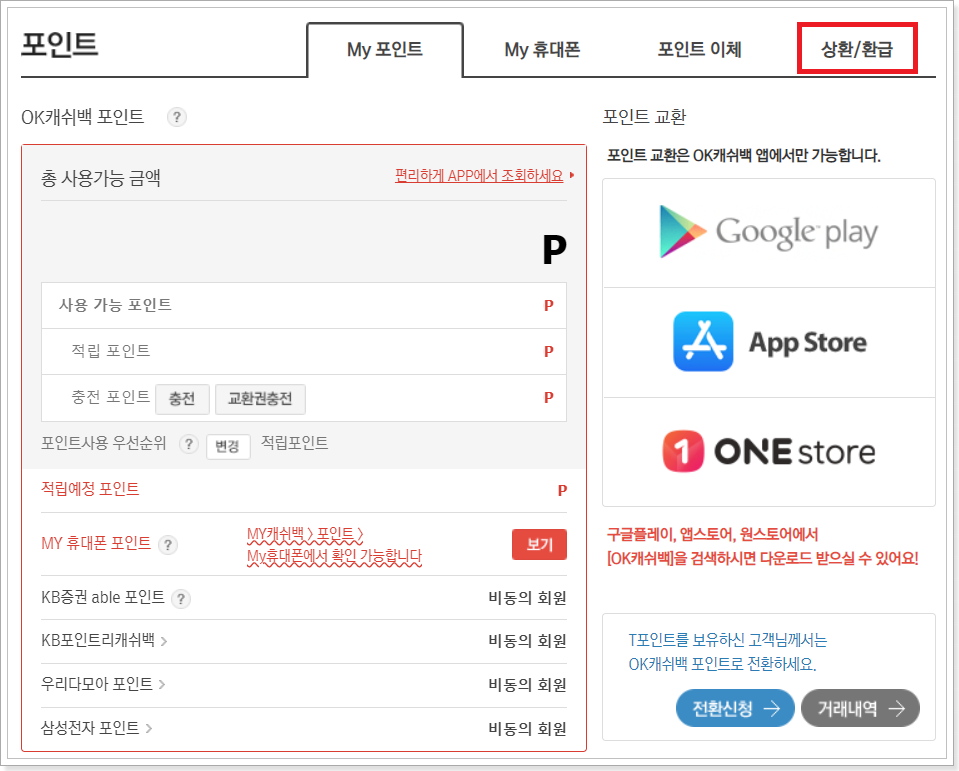Click the 전환신청 button for T포인트

point(735,708)
